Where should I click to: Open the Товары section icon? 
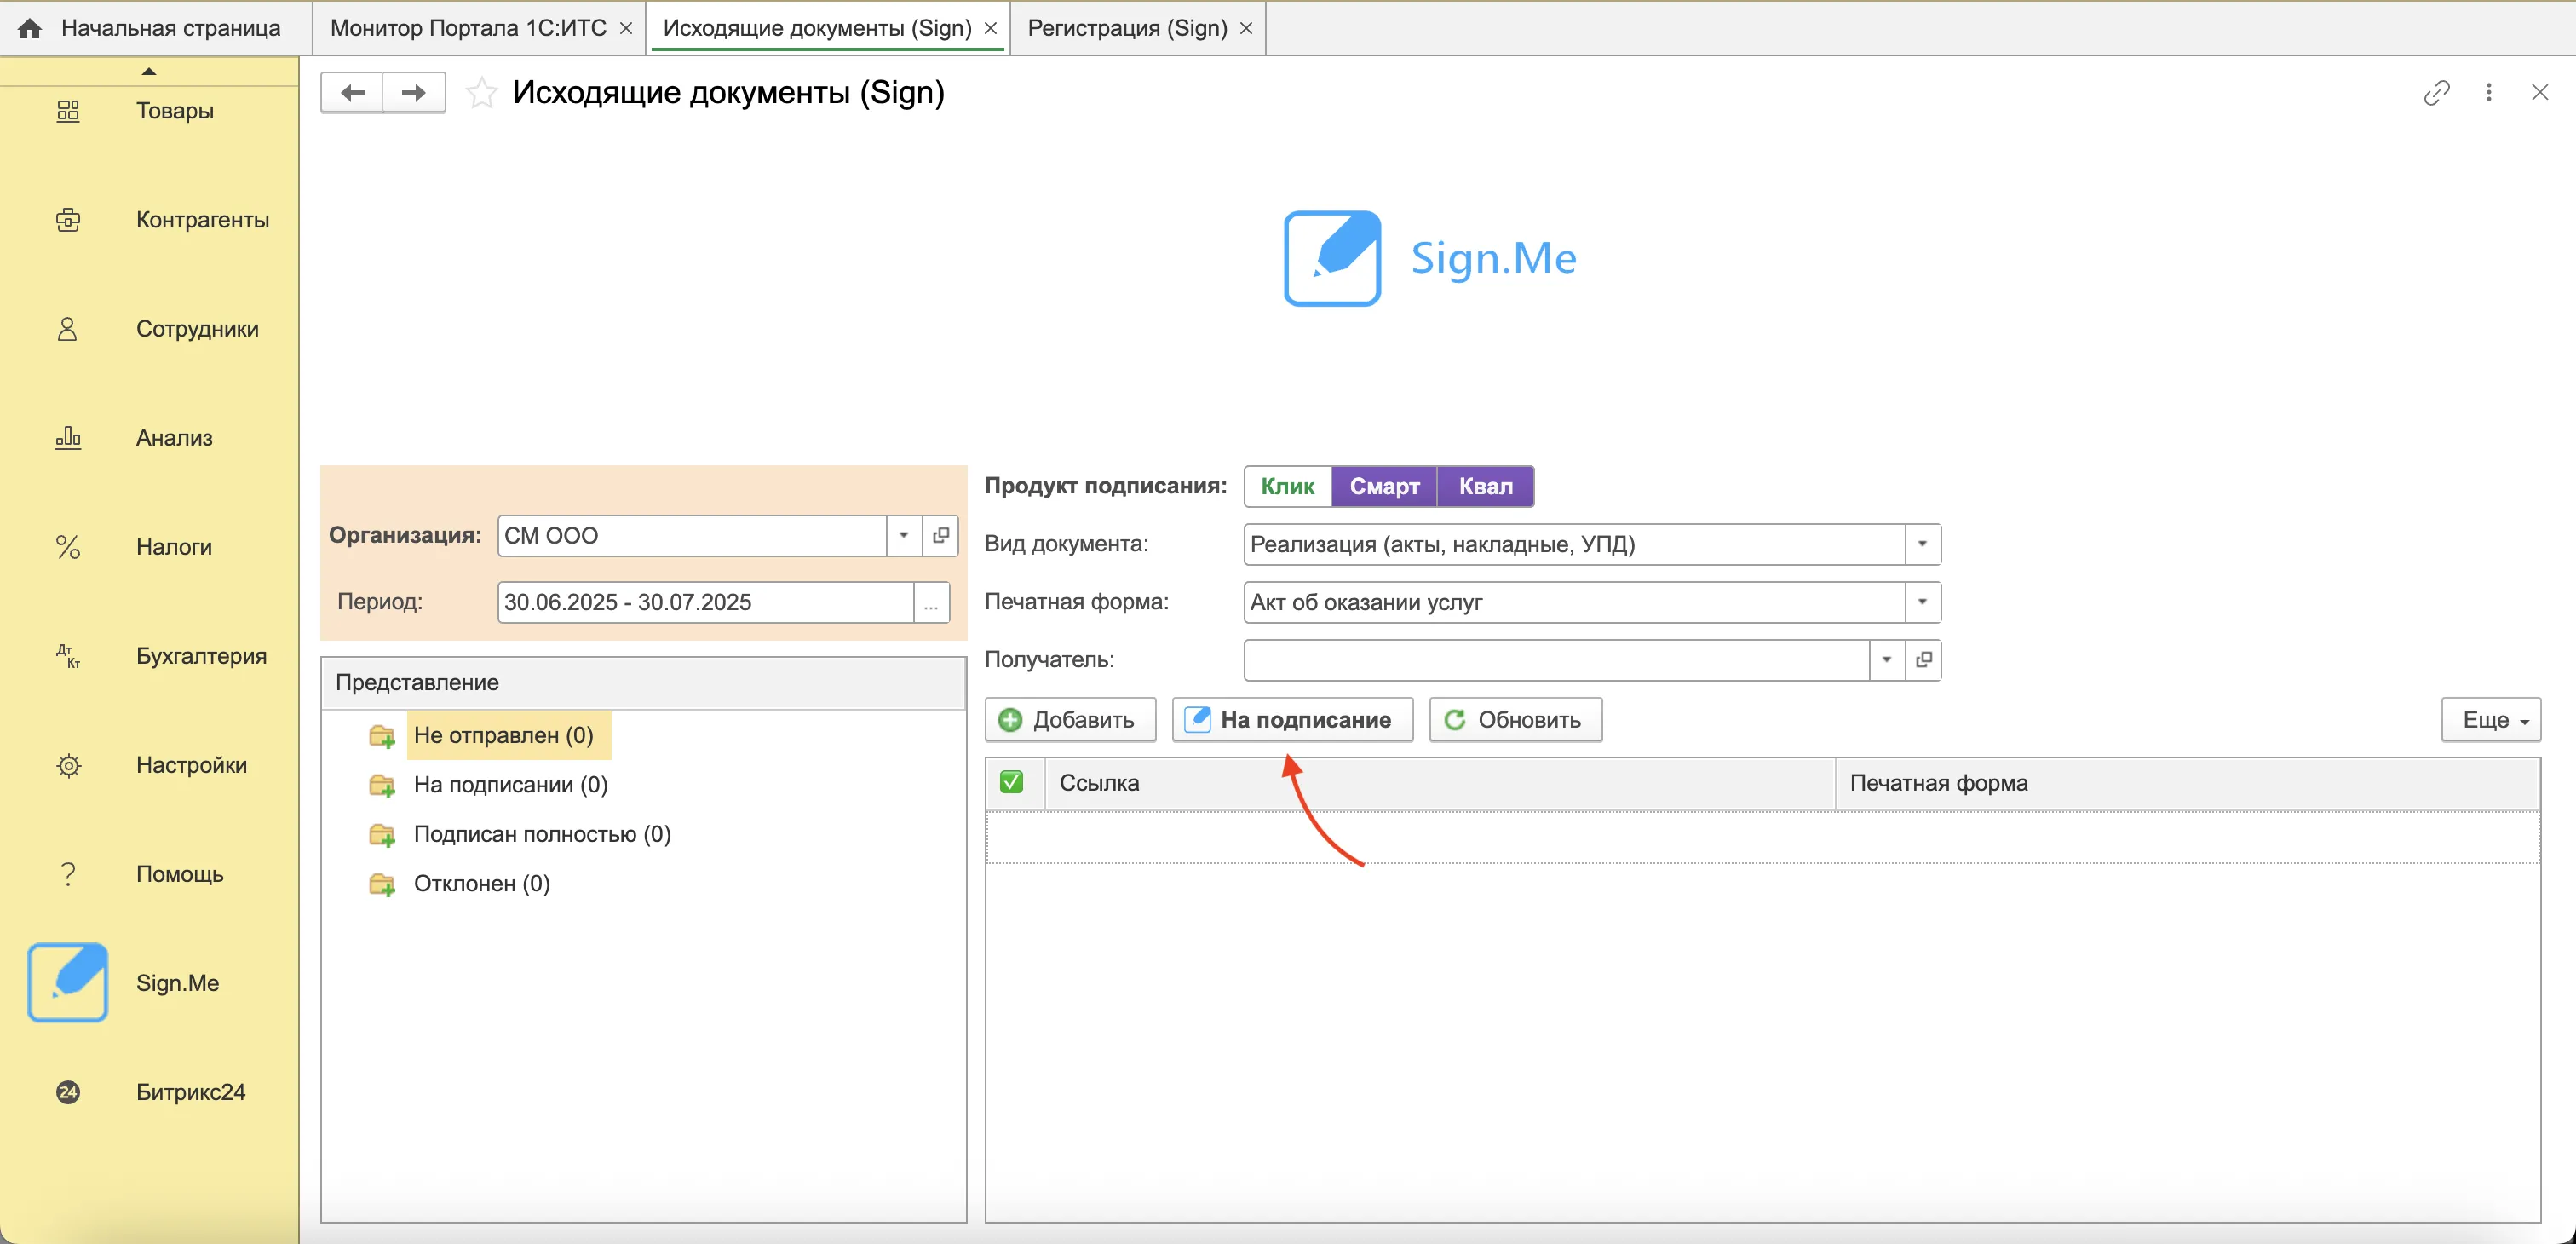68,110
